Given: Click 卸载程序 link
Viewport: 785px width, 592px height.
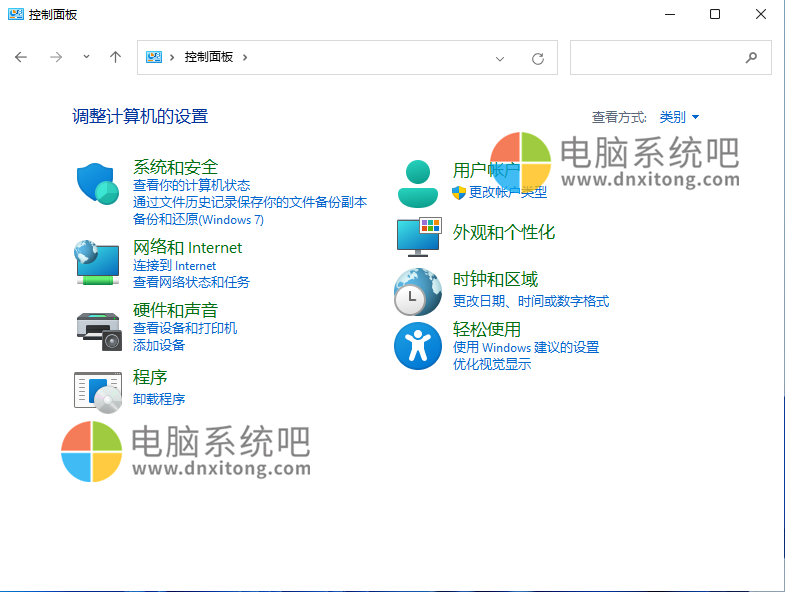Looking at the screenshot, I should [159, 399].
